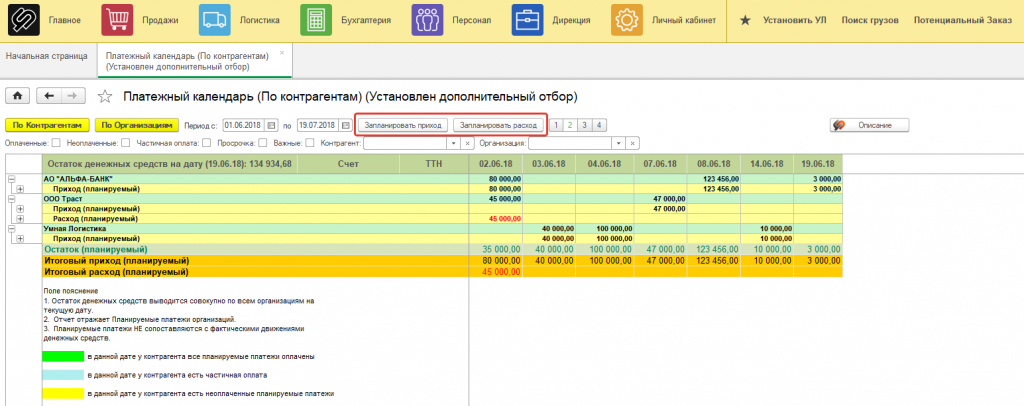The image size is (1024, 406).
Task: Open the Главное section logo
Action: click(x=24, y=20)
